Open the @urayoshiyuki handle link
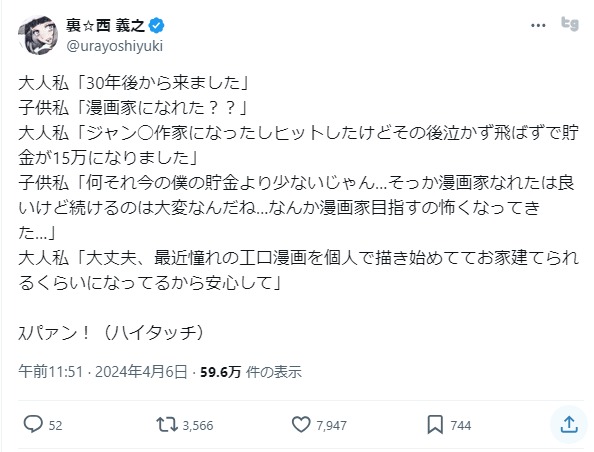The image size is (594, 452). [x=114, y=46]
